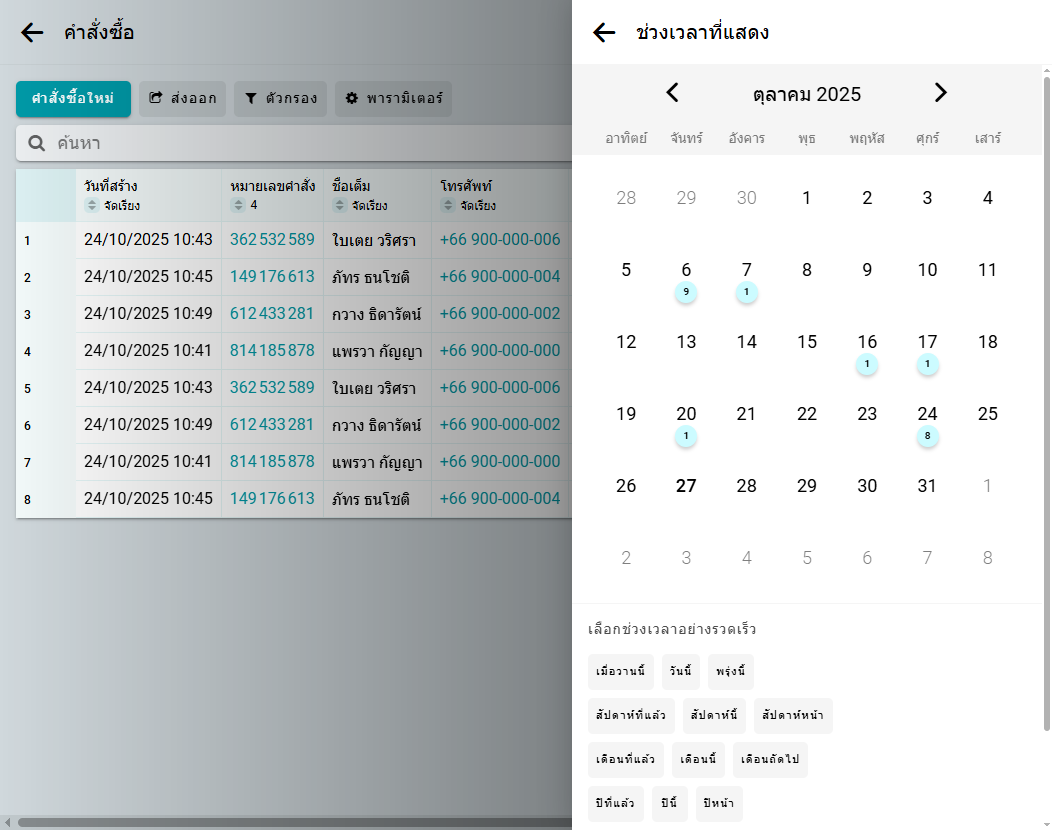Click back arrow in the date range panel

tap(604, 33)
